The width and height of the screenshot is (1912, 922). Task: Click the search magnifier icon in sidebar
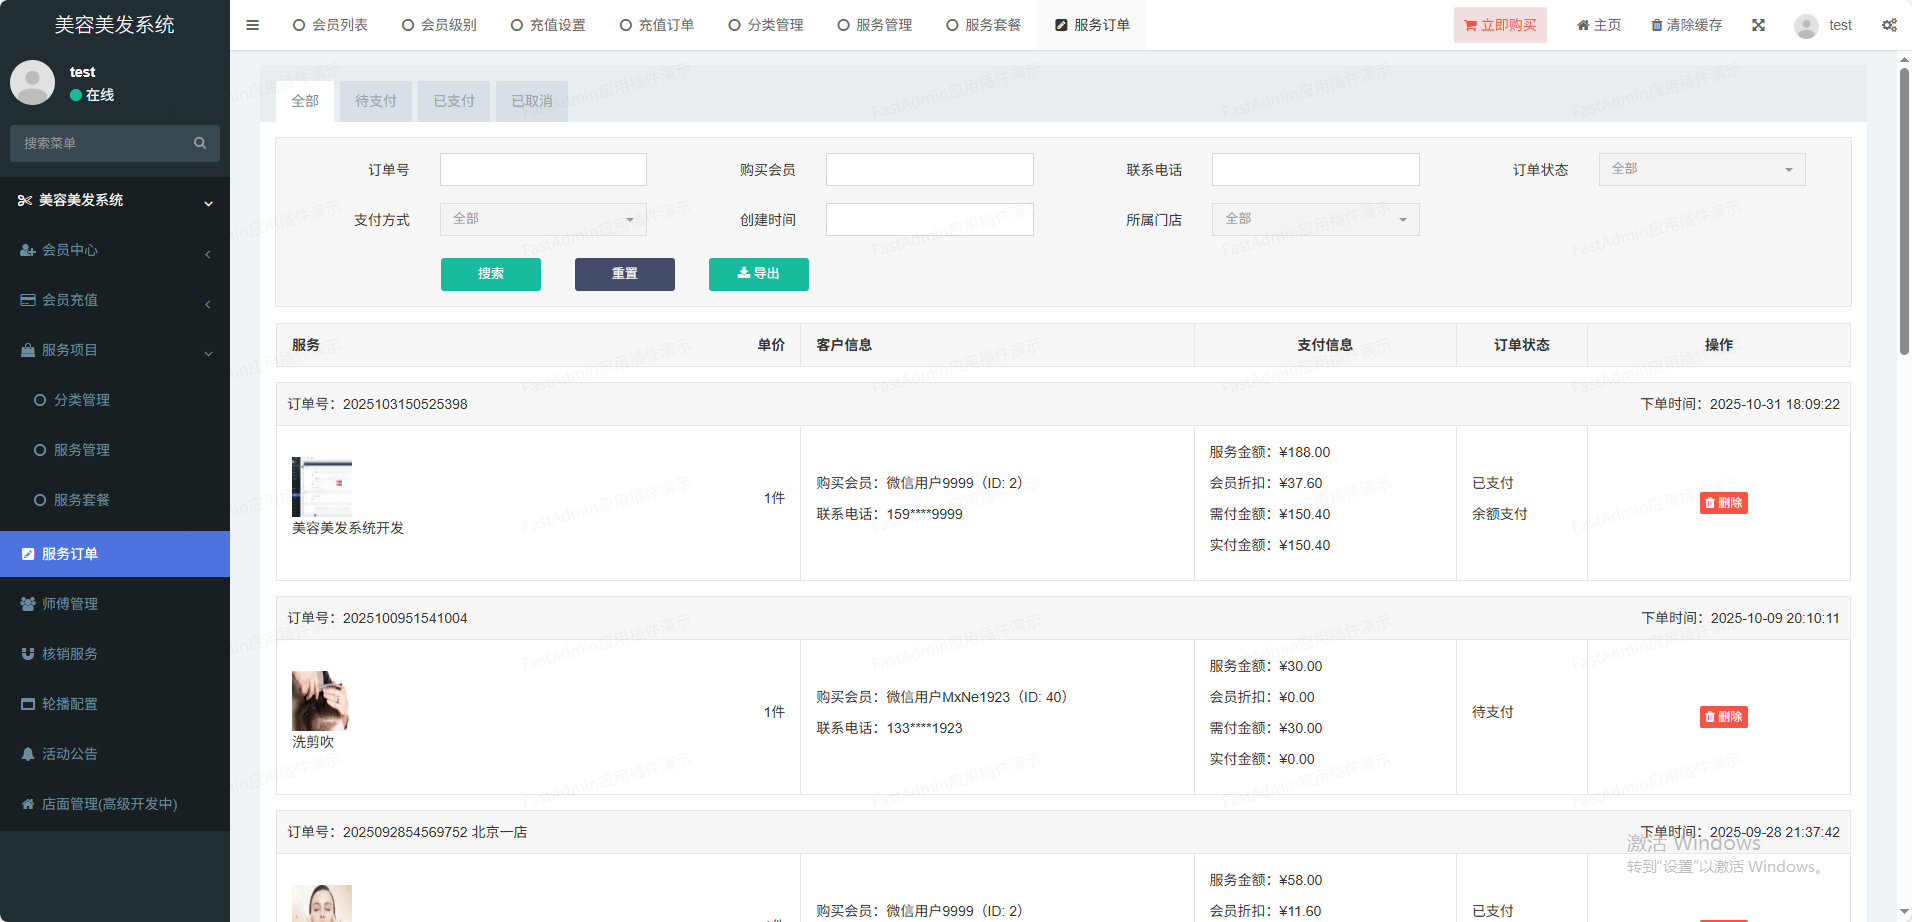tap(200, 143)
